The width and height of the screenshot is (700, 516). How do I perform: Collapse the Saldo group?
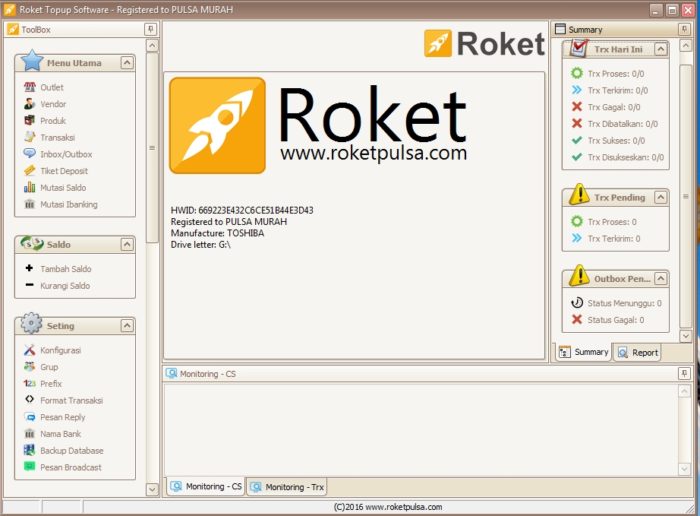127,244
